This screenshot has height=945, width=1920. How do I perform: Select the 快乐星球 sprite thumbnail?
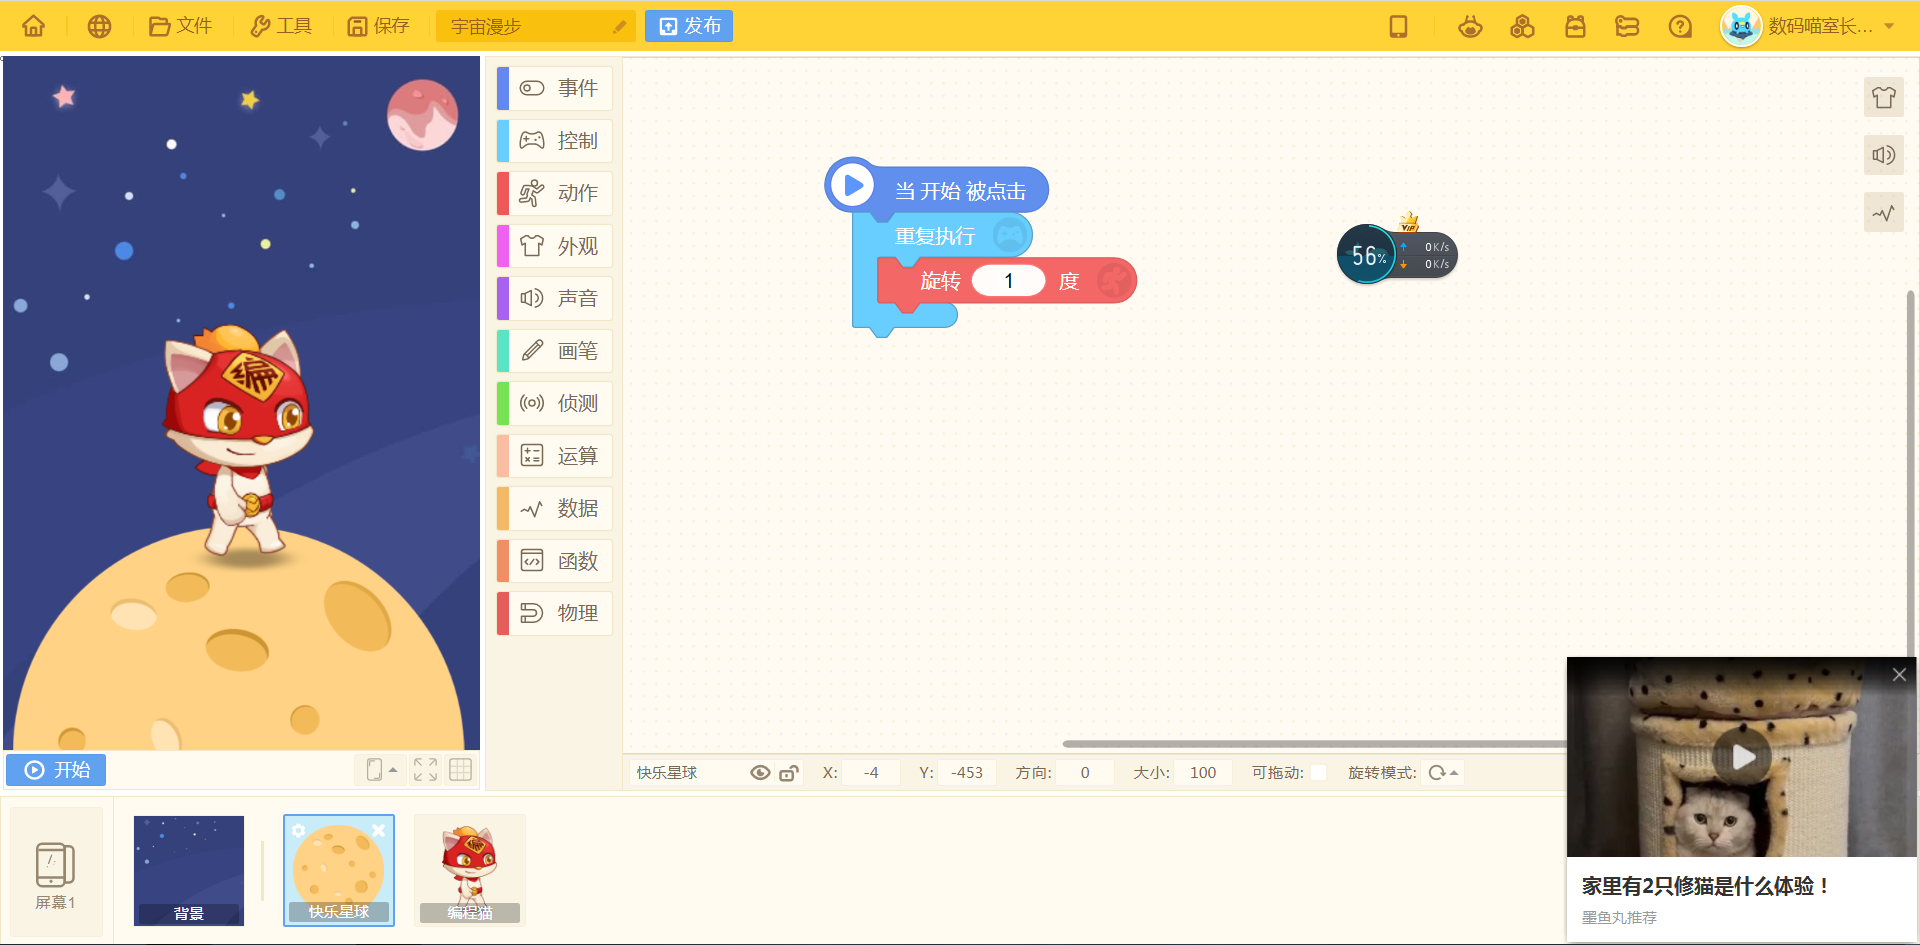[x=339, y=870]
